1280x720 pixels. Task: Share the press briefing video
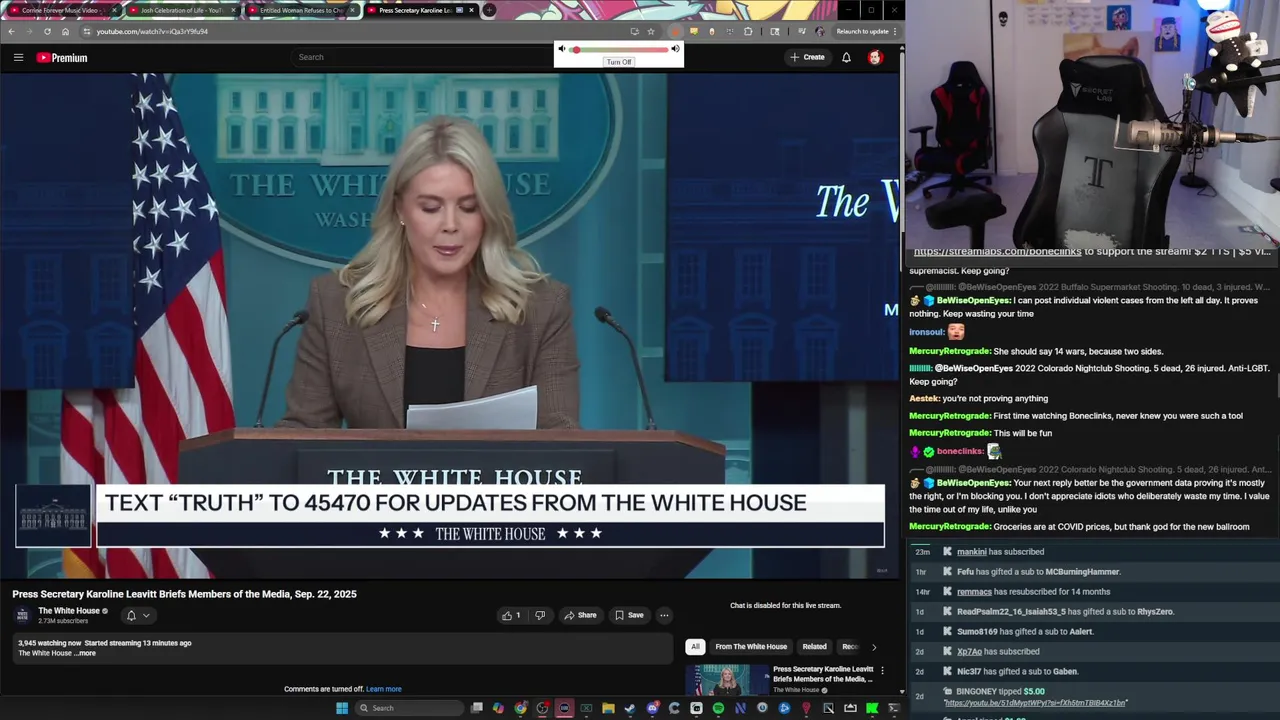(x=580, y=615)
